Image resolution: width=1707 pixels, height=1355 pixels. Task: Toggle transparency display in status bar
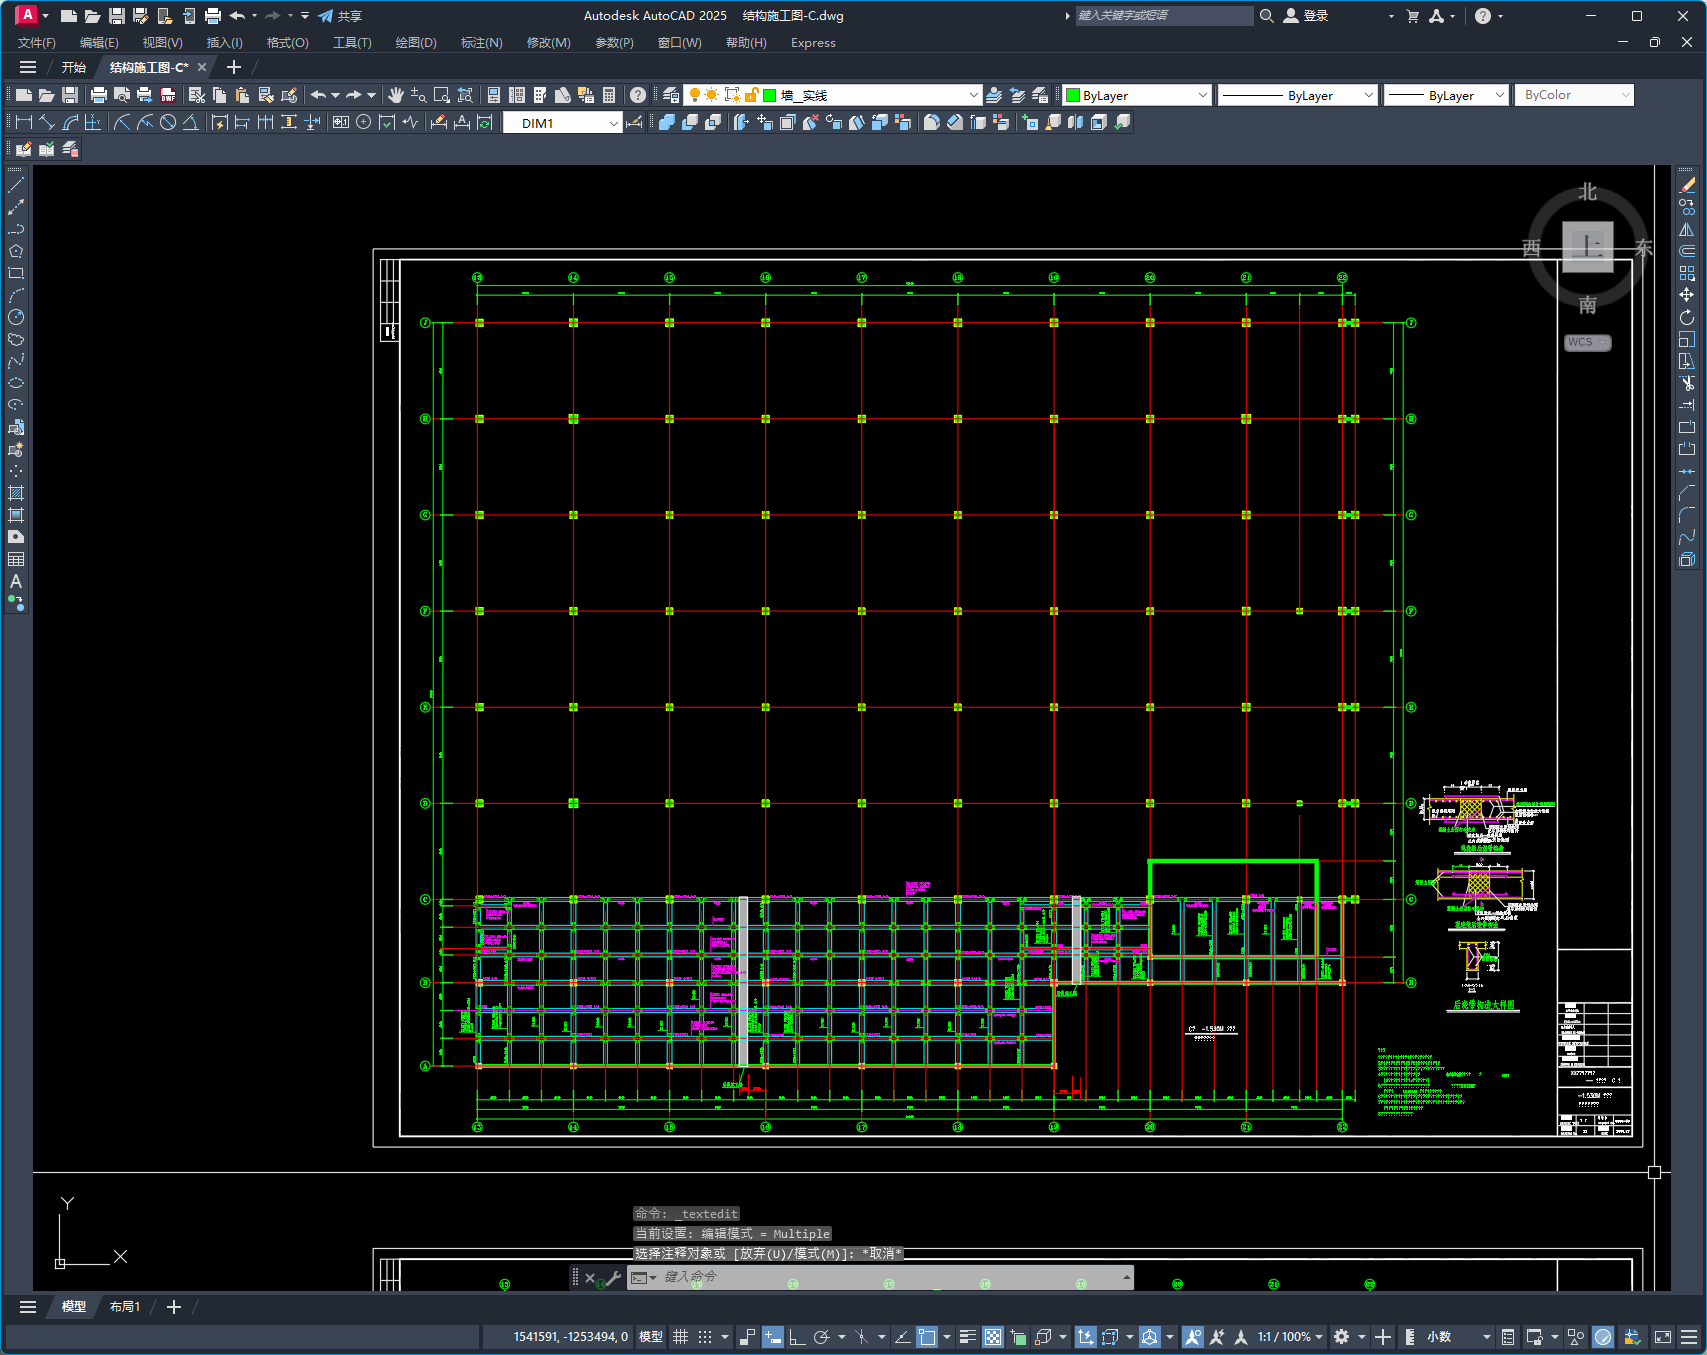coord(993,1337)
